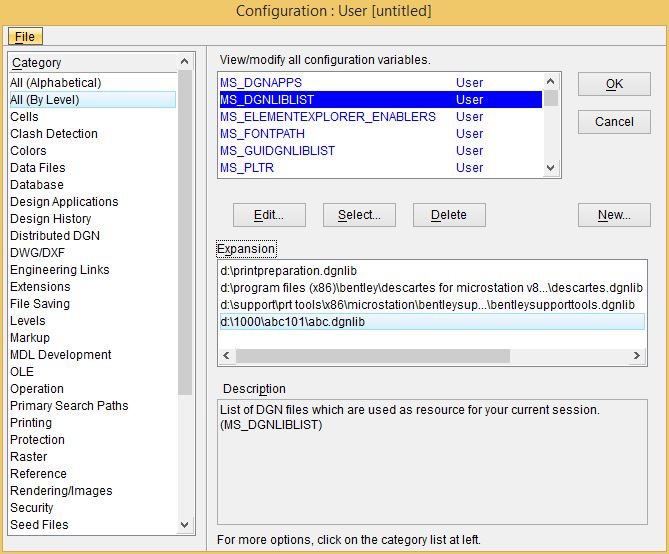This screenshot has height=554, width=669.
Task: Open the File menu
Action: (25, 37)
